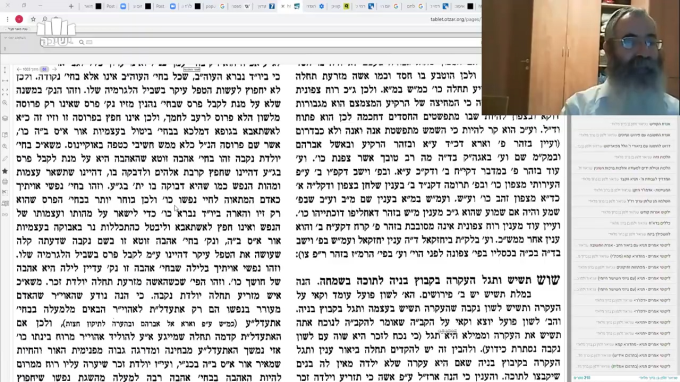
Task: Click the 310 ספרים count at the bottom of the list
Action: pyautogui.click(x=582, y=378)
